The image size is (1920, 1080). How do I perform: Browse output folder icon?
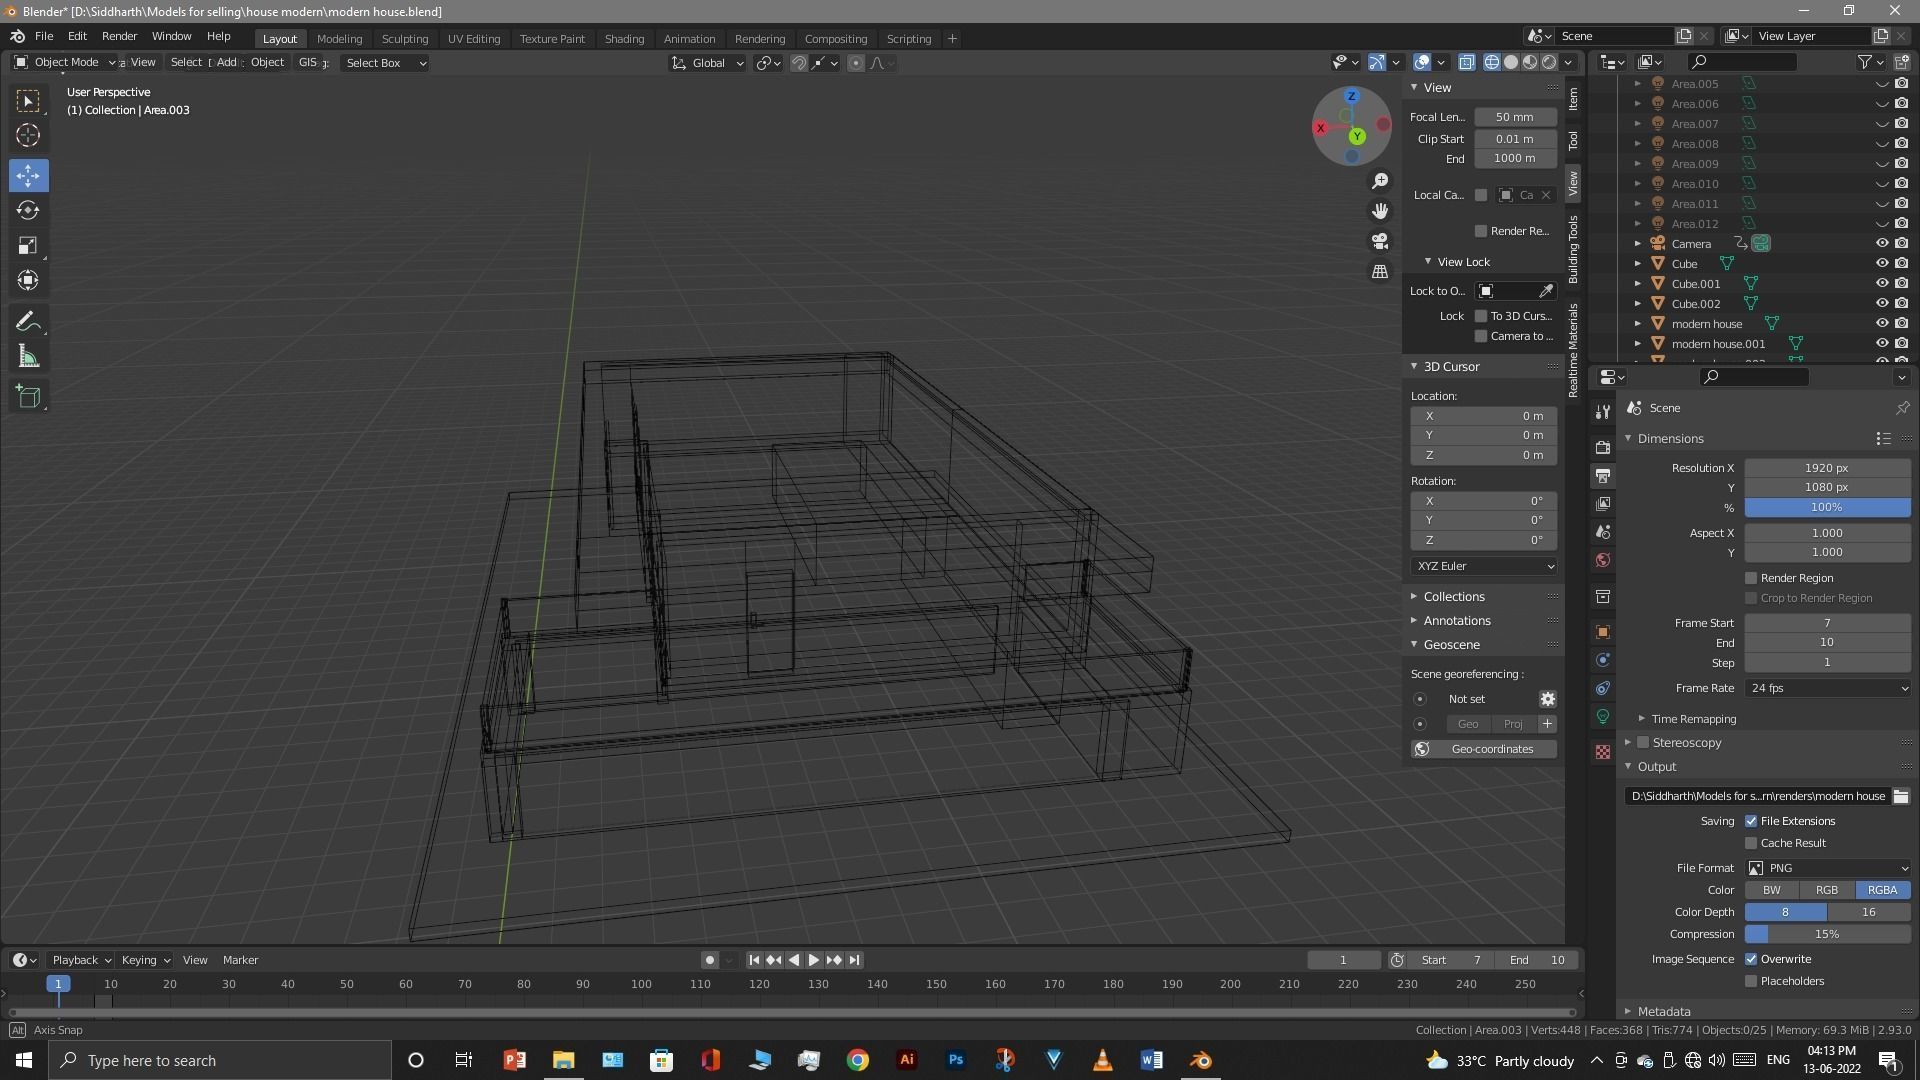[x=1900, y=796]
